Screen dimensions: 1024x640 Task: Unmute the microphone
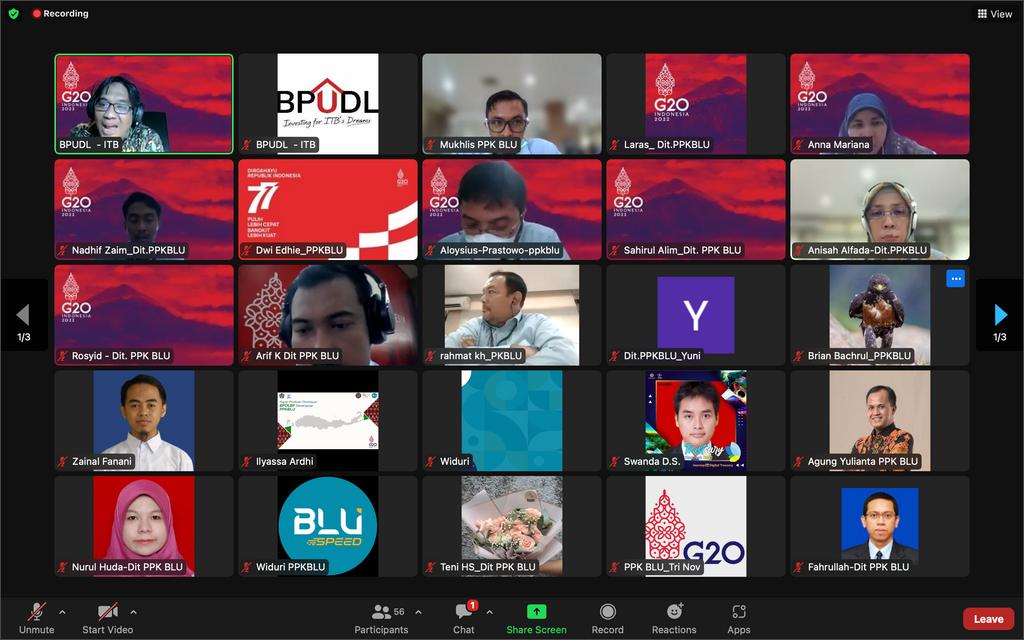[37, 618]
